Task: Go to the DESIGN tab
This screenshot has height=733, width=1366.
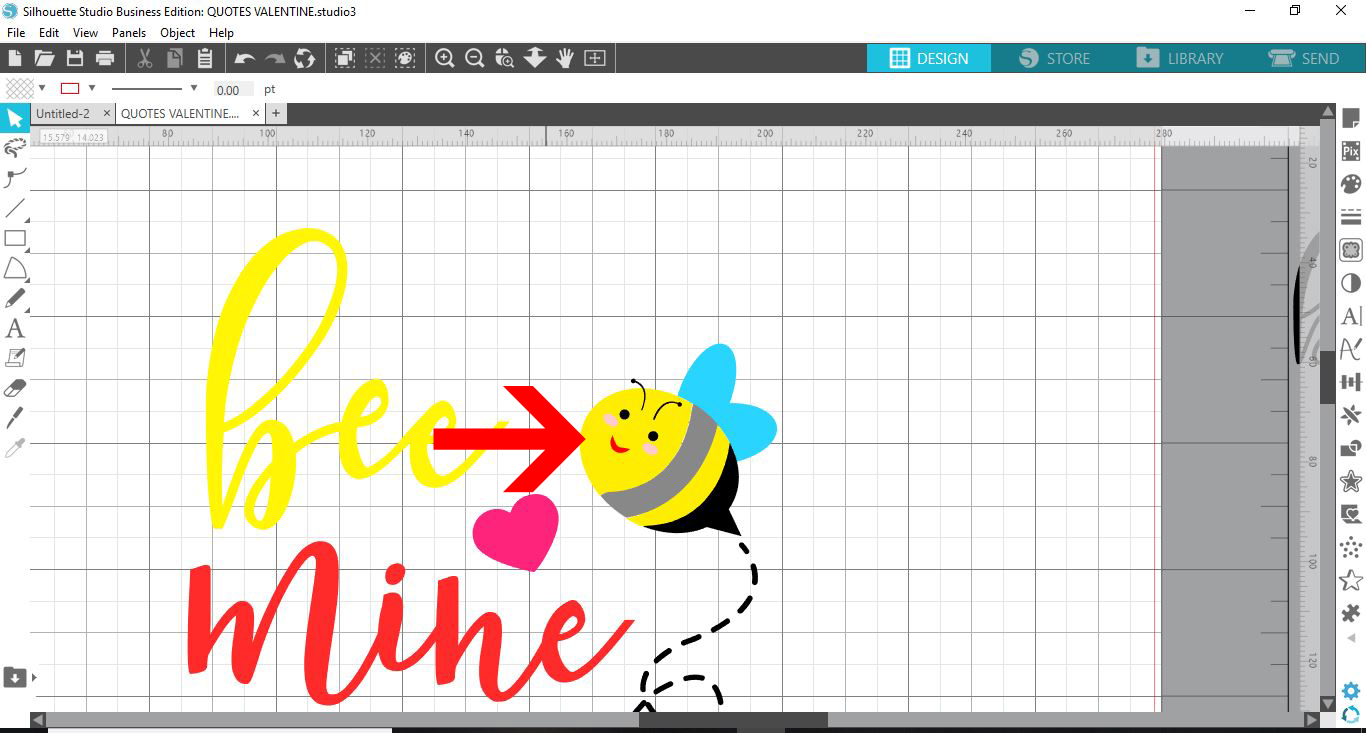Action: [929, 58]
